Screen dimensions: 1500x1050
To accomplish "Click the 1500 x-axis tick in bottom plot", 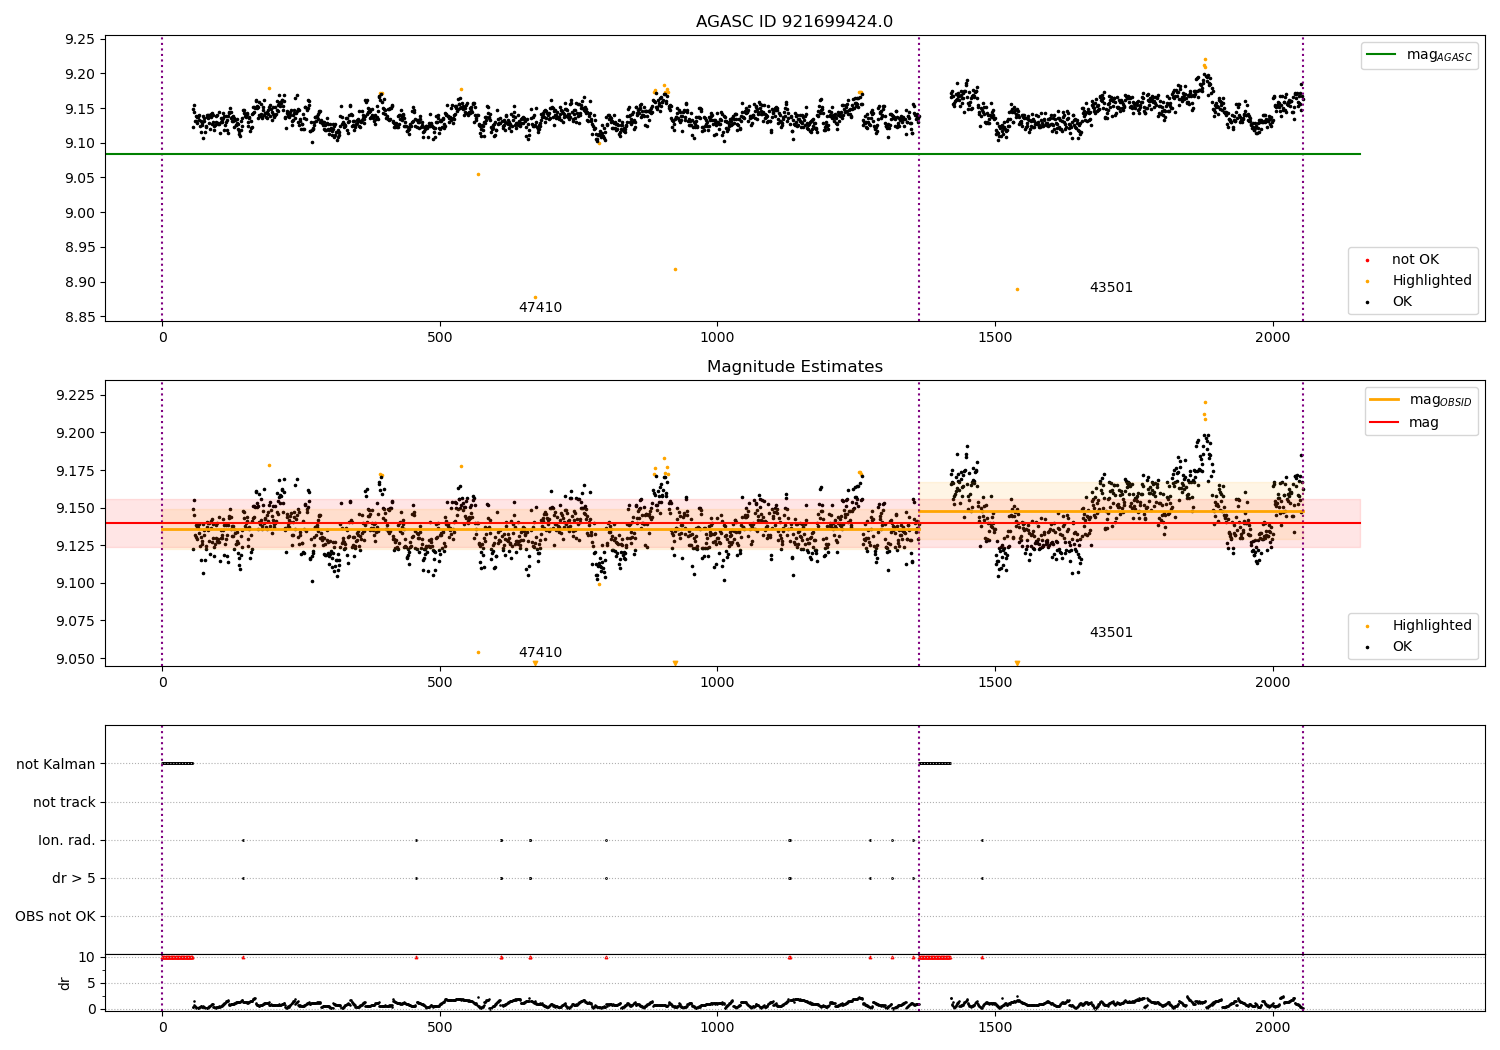I will point(995,1026).
